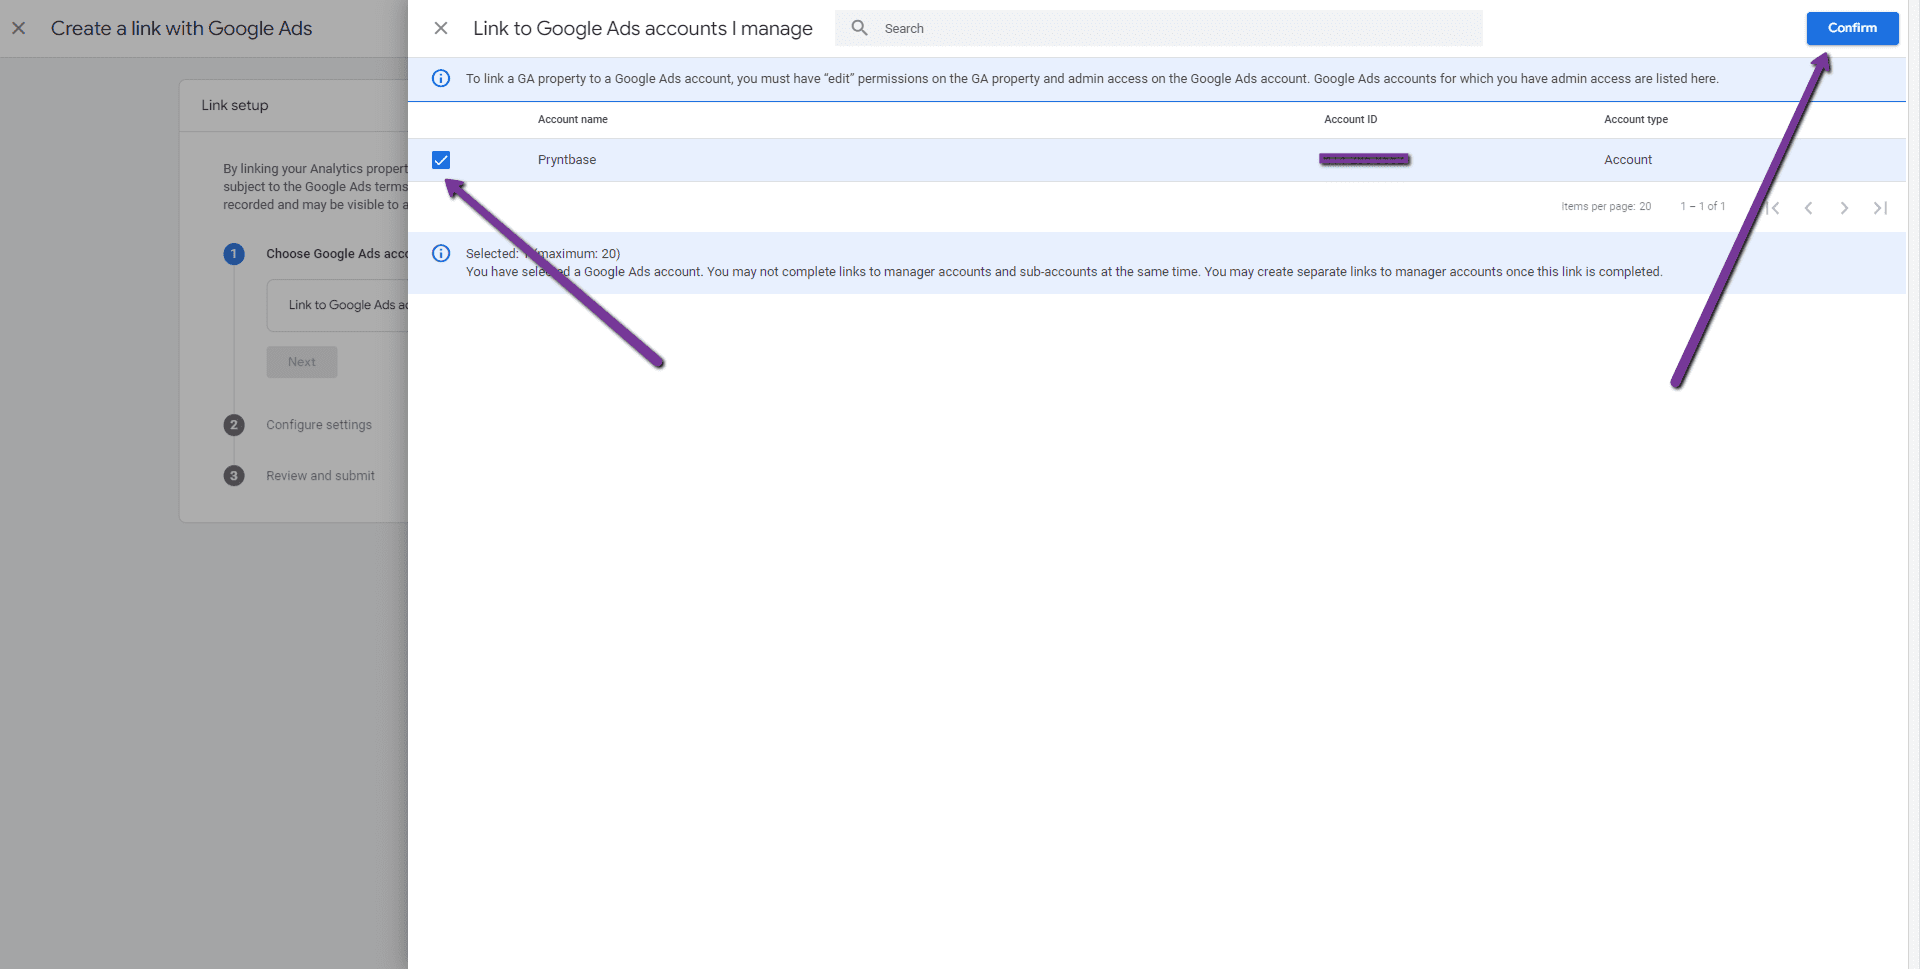Sort by the Account name column header

click(573, 119)
